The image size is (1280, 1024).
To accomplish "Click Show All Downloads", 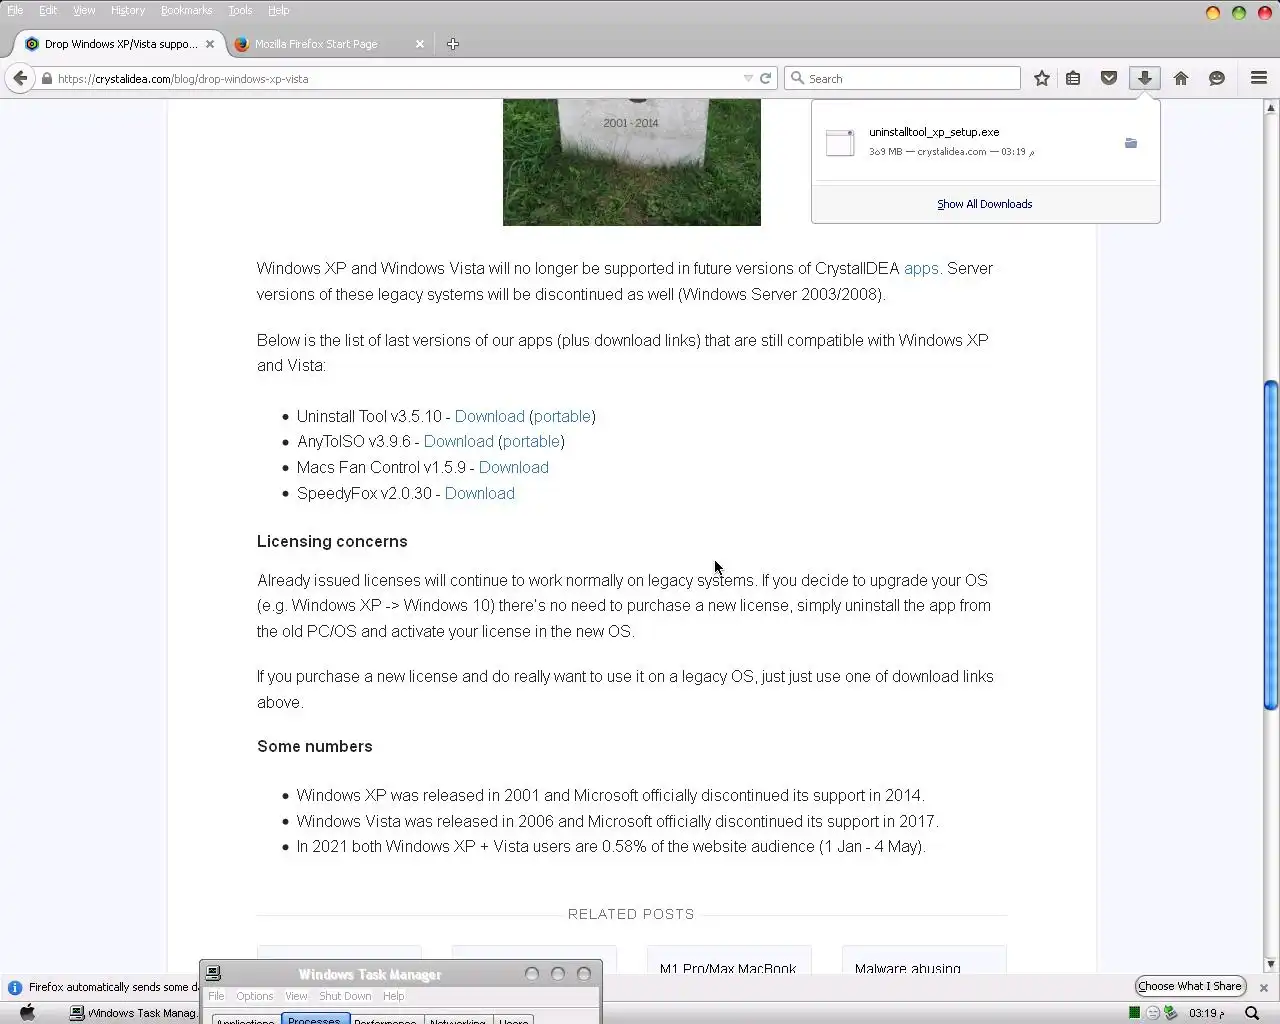I will (x=985, y=204).
